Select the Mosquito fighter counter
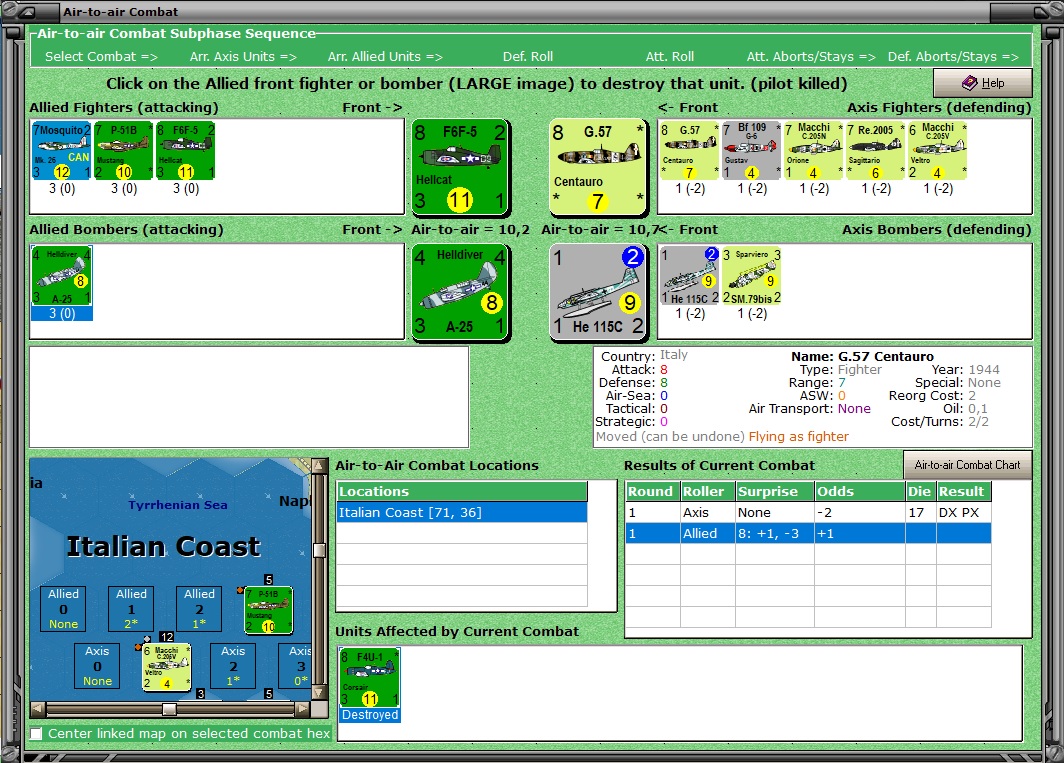This screenshot has width=1064, height=763. (62, 151)
